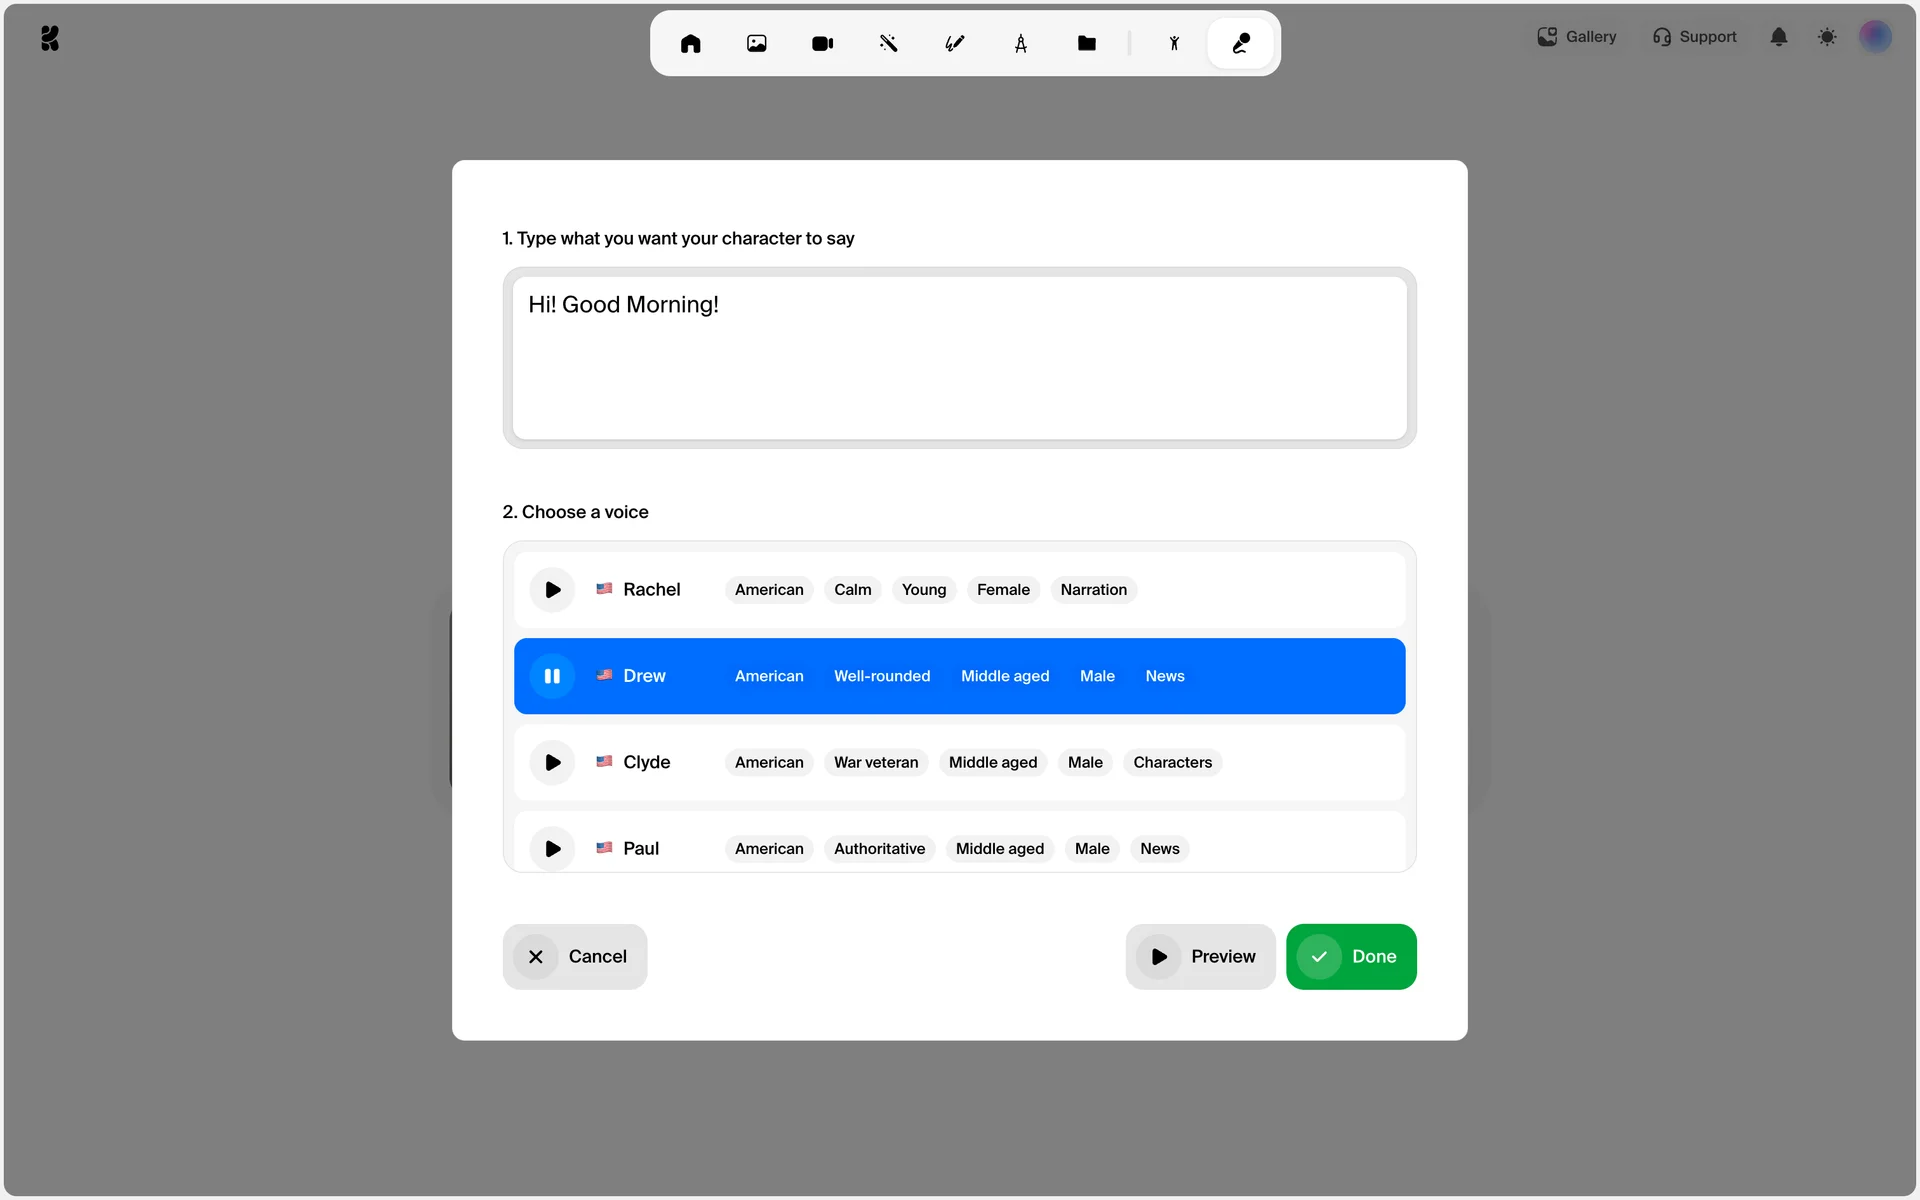The image size is (1920, 1200).
Task: Choose the Clyde voice option
Action: (x=1300, y=763)
